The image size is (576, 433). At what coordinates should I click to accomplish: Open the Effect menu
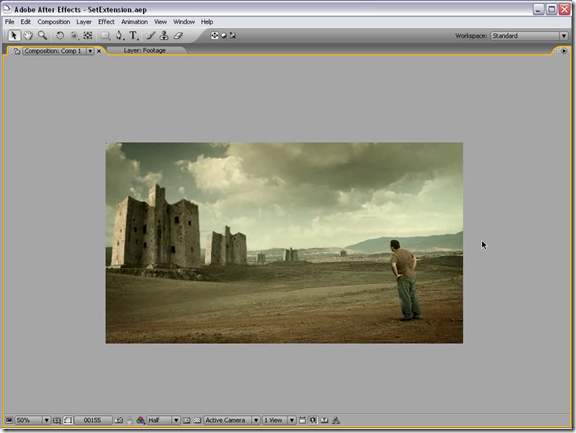[x=106, y=22]
